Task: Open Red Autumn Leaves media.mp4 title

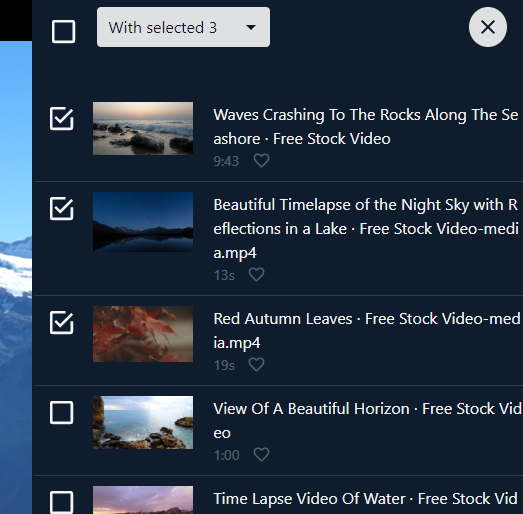Action: click(367, 331)
